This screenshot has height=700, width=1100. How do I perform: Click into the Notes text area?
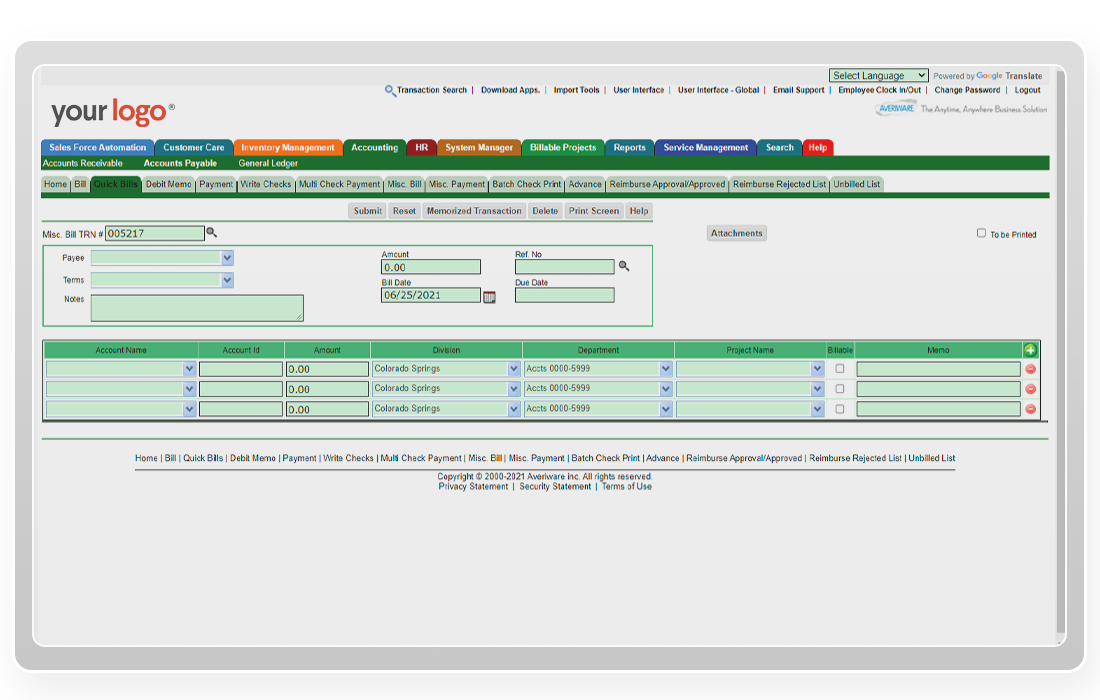pos(197,308)
